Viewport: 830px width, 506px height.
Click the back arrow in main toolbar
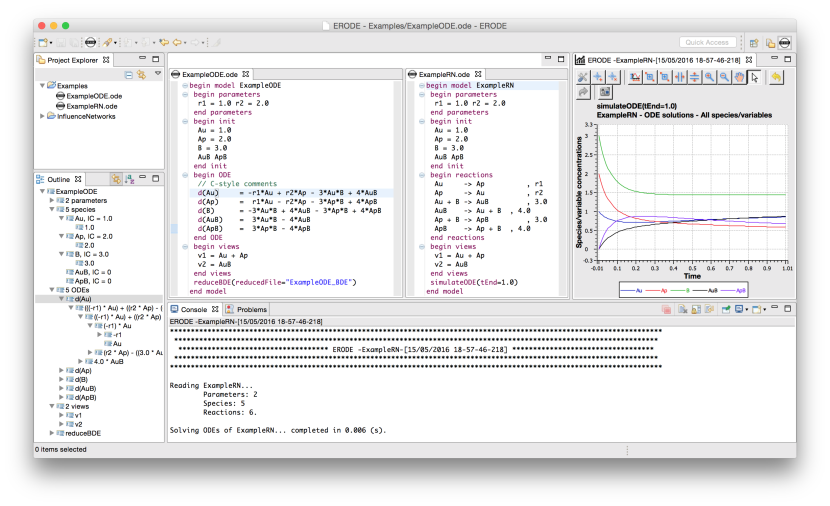point(177,42)
